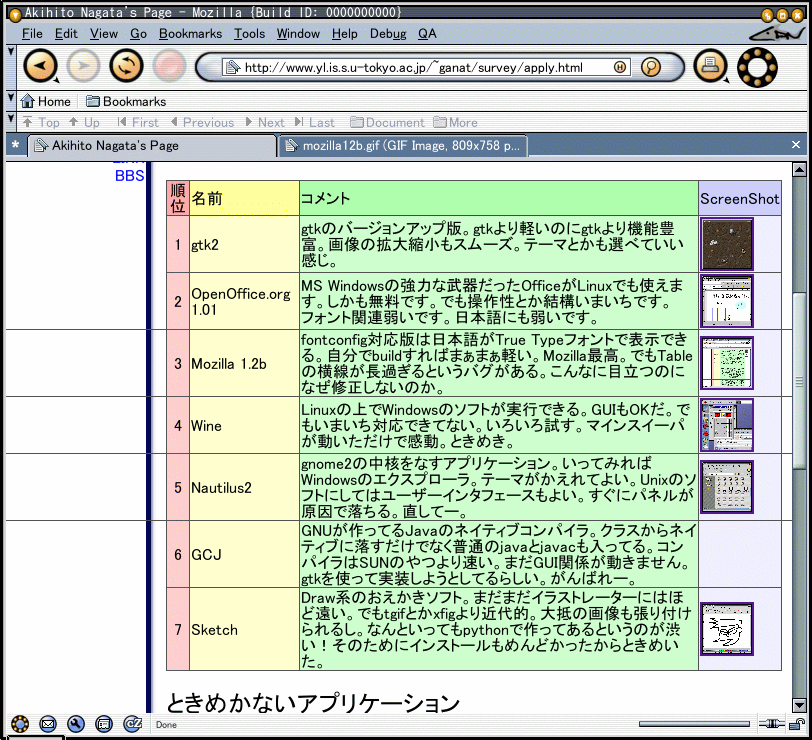
Task: Open the Print button dropdown arrow
Action: 726,80
